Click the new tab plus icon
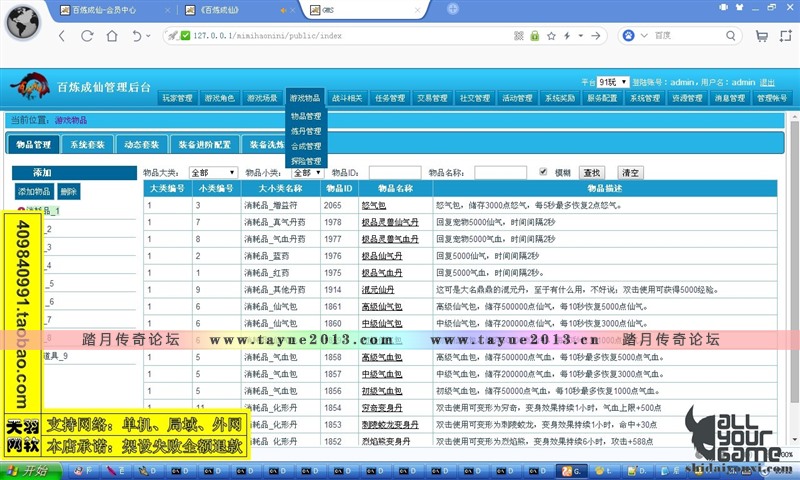 pyautogui.click(x=452, y=9)
